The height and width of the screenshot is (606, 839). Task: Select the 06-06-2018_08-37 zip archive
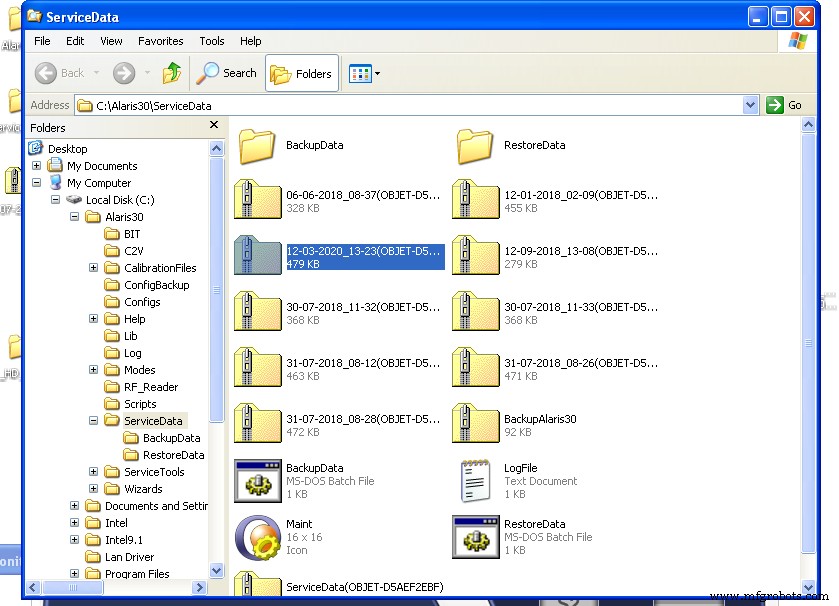(257, 201)
